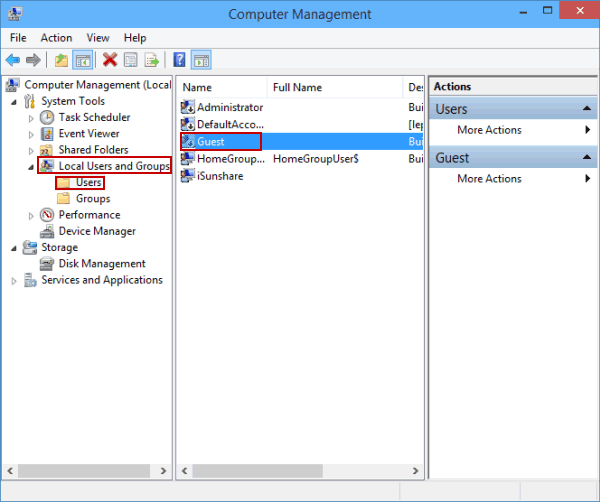This screenshot has width=600, height=502.
Task: Click the Services and Applications icon
Action: pos(30,280)
